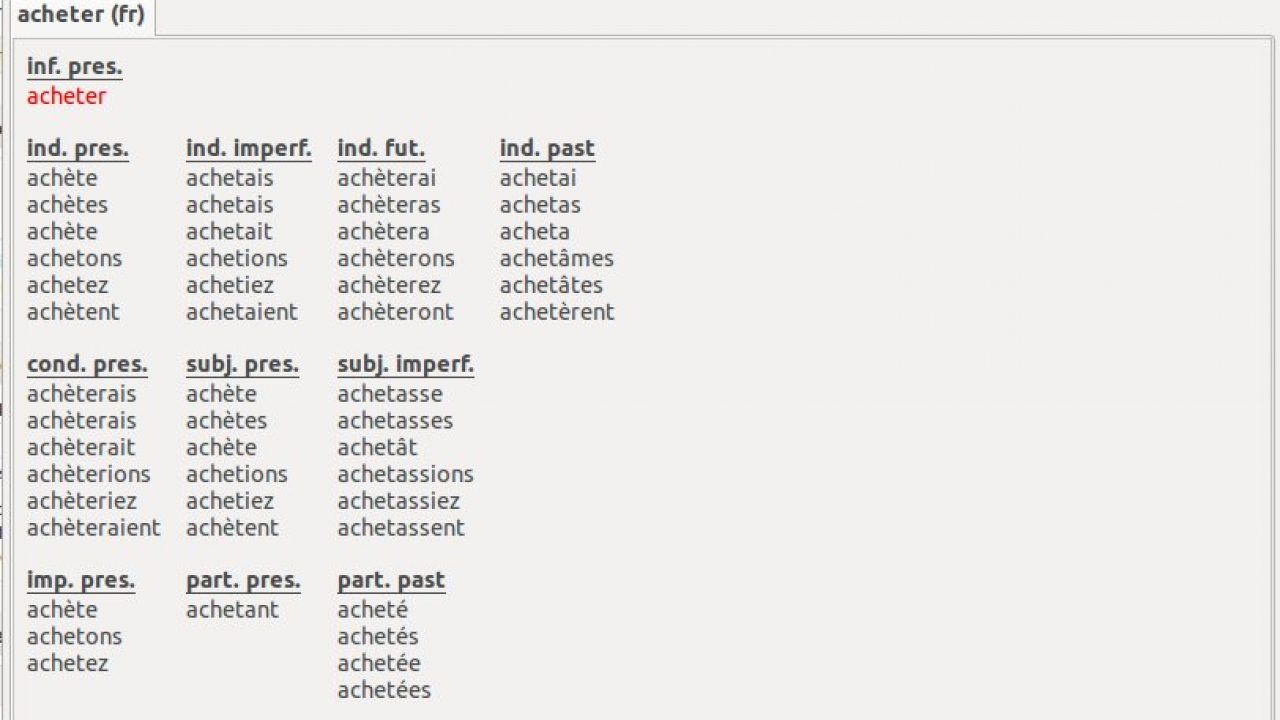Click the subj. imperf. heading

coord(406,365)
